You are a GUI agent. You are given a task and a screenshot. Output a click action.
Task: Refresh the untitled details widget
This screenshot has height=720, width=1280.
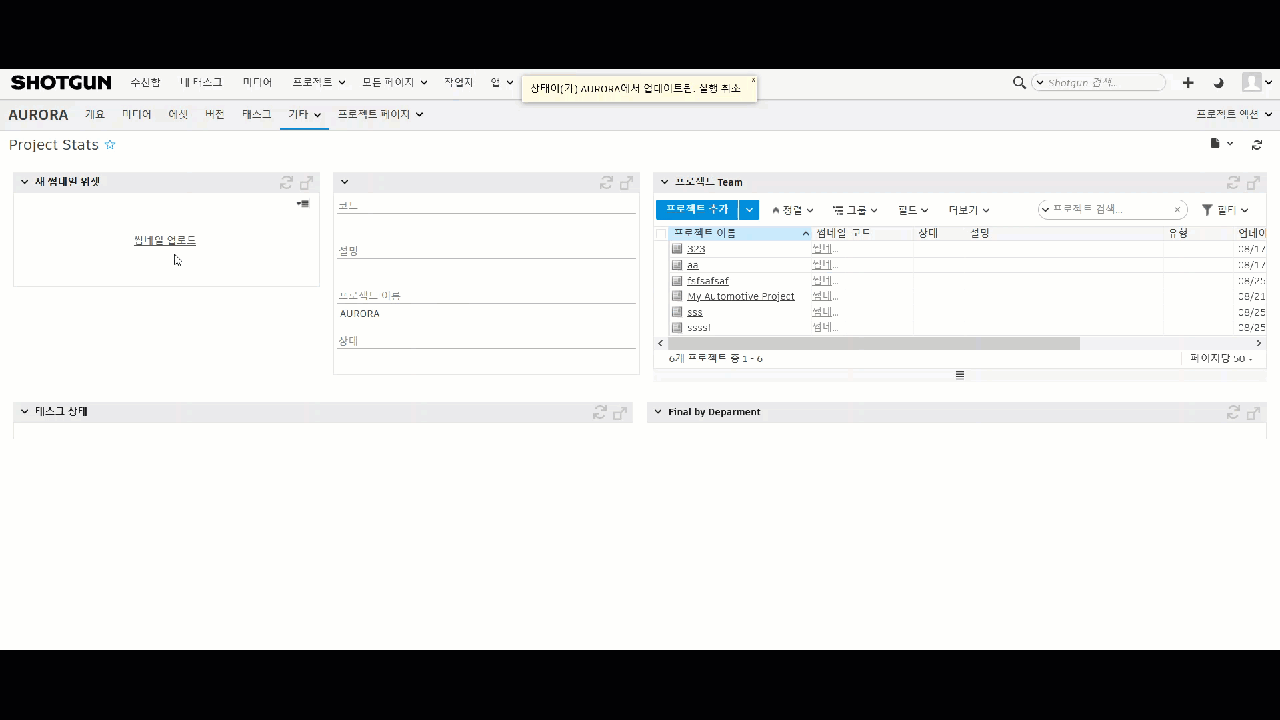[606, 183]
